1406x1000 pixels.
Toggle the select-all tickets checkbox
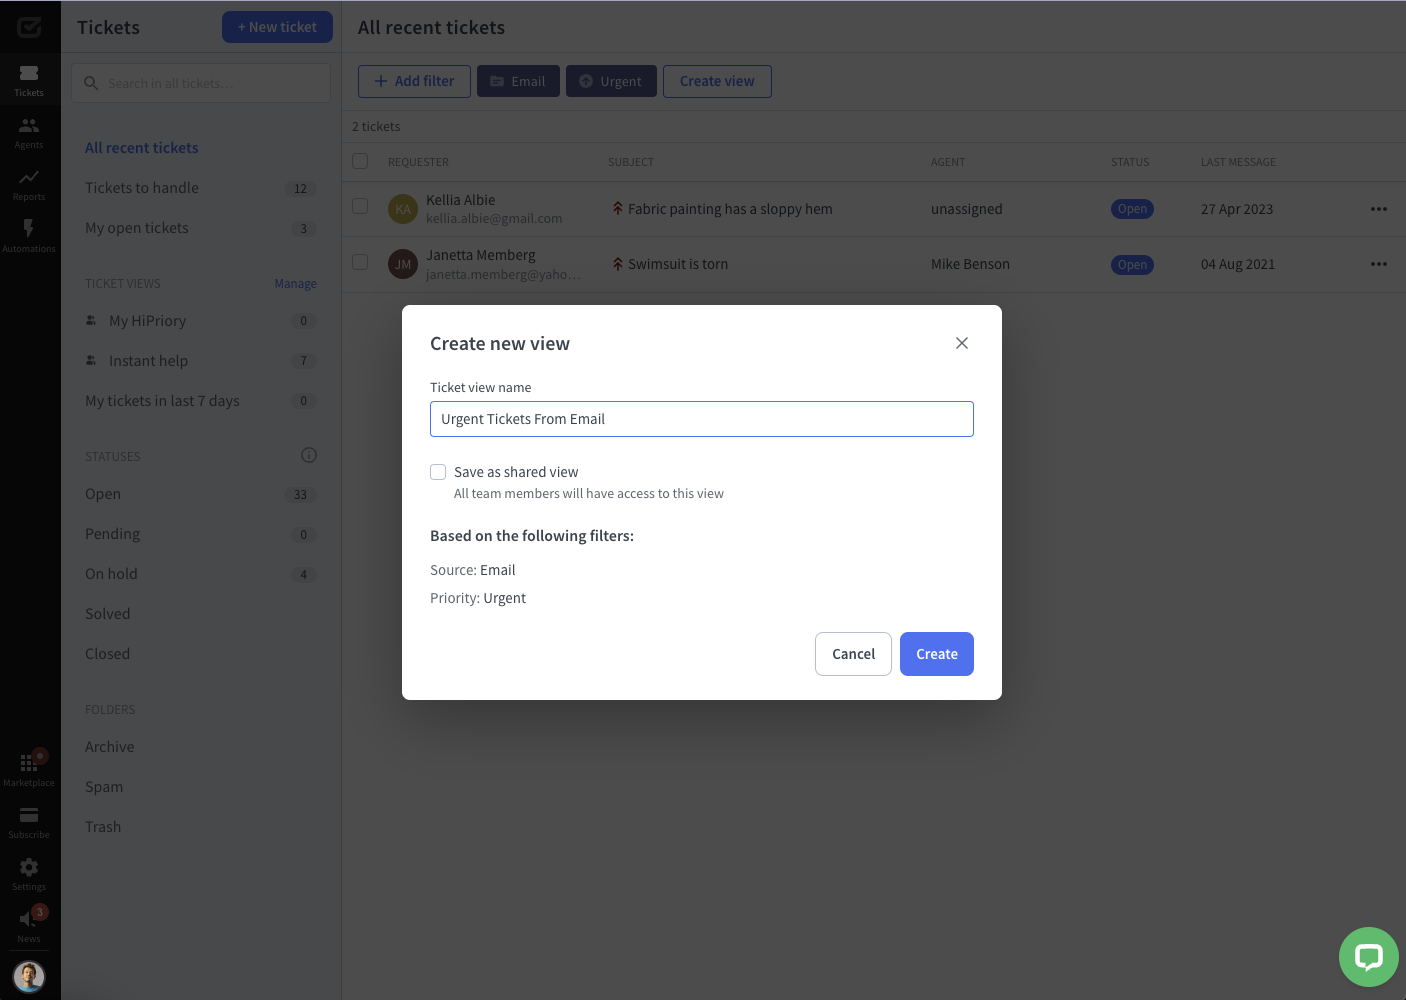click(x=360, y=161)
